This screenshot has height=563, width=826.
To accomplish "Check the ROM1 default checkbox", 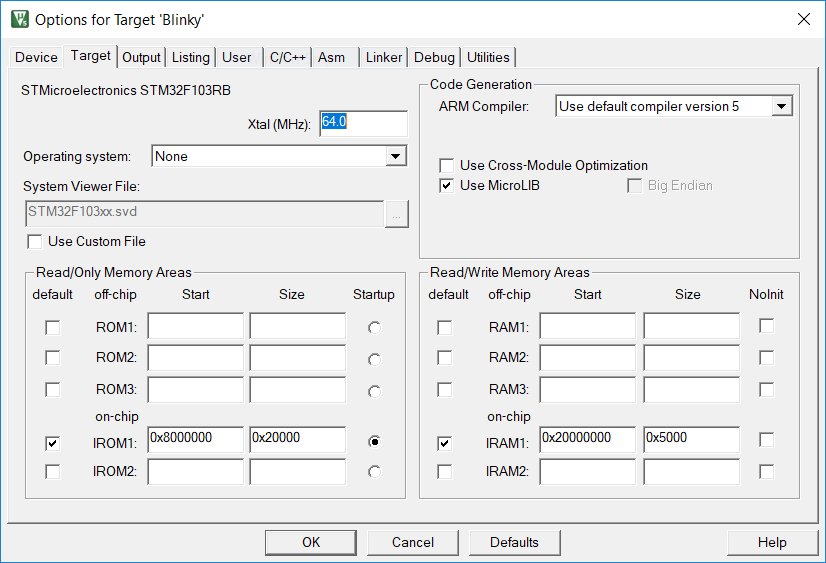I will (53, 328).
